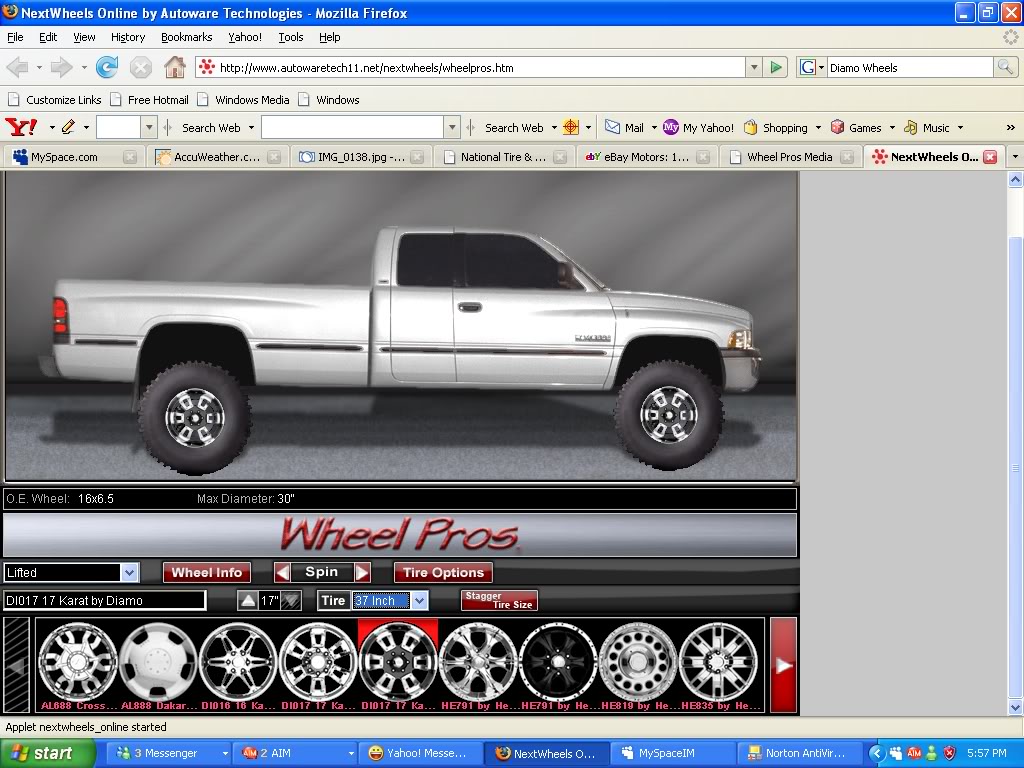Select the AL888 Dakar wheel thumbnail
The height and width of the screenshot is (768, 1024).
[158, 662]
